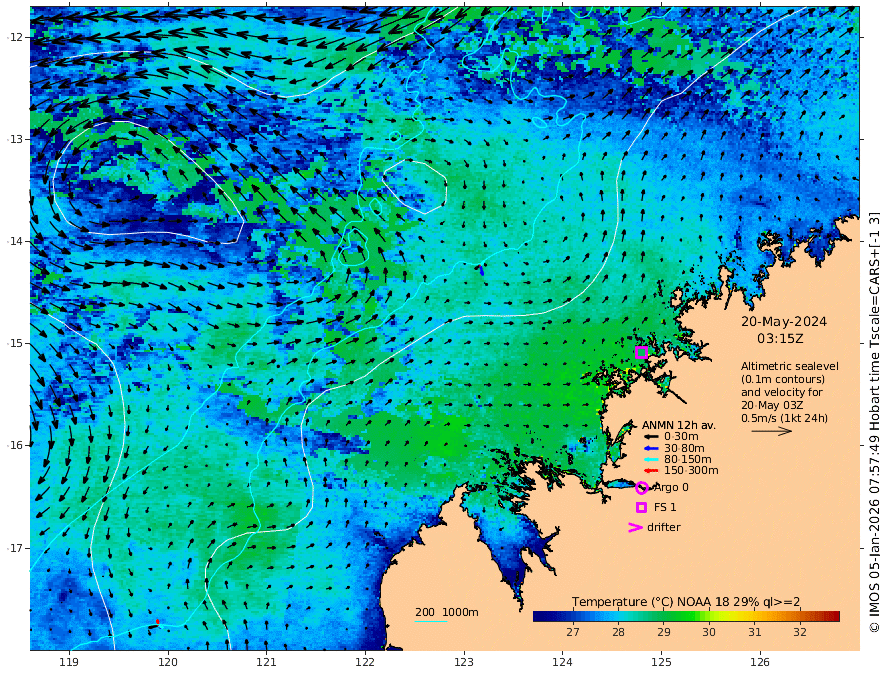Click the 123 longitude axis label

(464, 663)
